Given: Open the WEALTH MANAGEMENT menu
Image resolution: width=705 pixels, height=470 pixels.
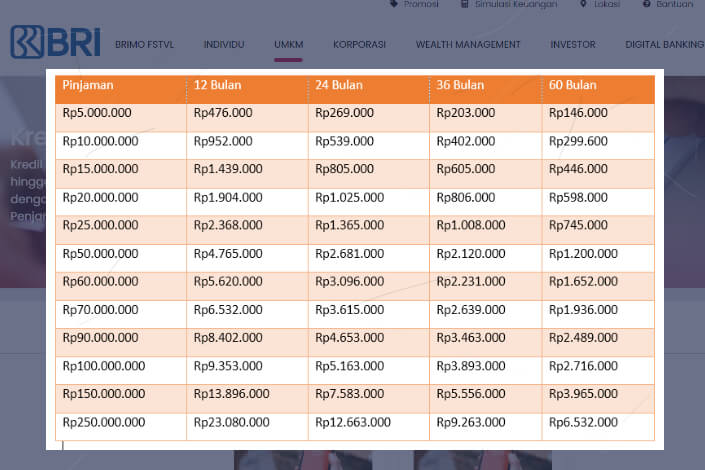Looking at the screenshot, I should (x=468, y=45).
